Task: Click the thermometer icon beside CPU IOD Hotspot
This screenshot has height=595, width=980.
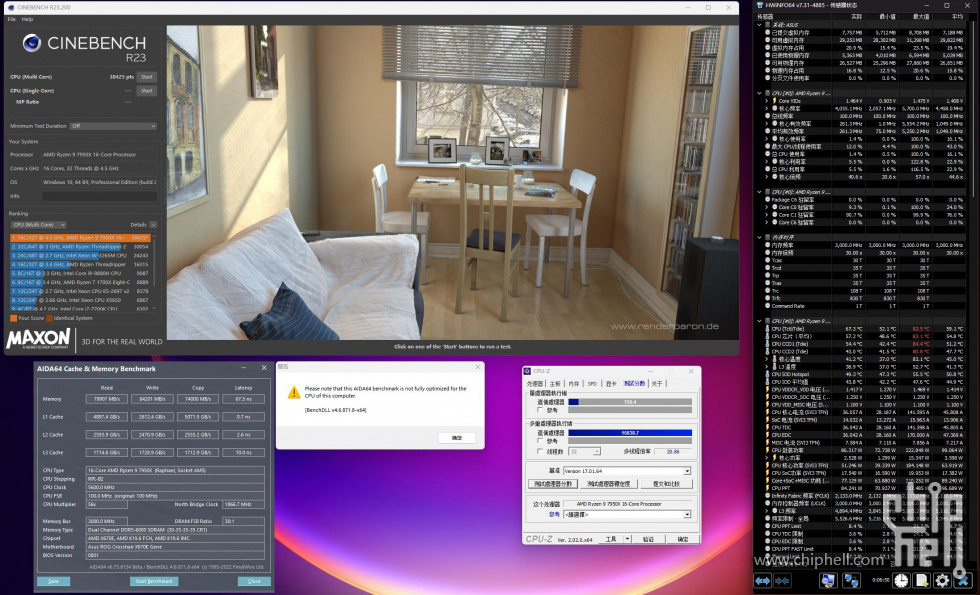Action: 768,374
